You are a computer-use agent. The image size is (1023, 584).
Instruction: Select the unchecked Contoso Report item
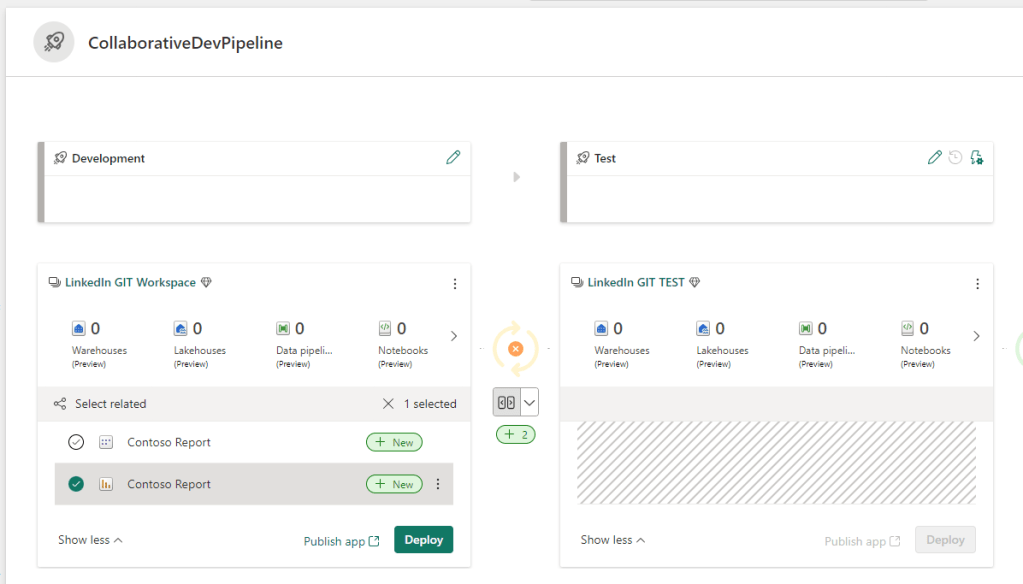75,441
